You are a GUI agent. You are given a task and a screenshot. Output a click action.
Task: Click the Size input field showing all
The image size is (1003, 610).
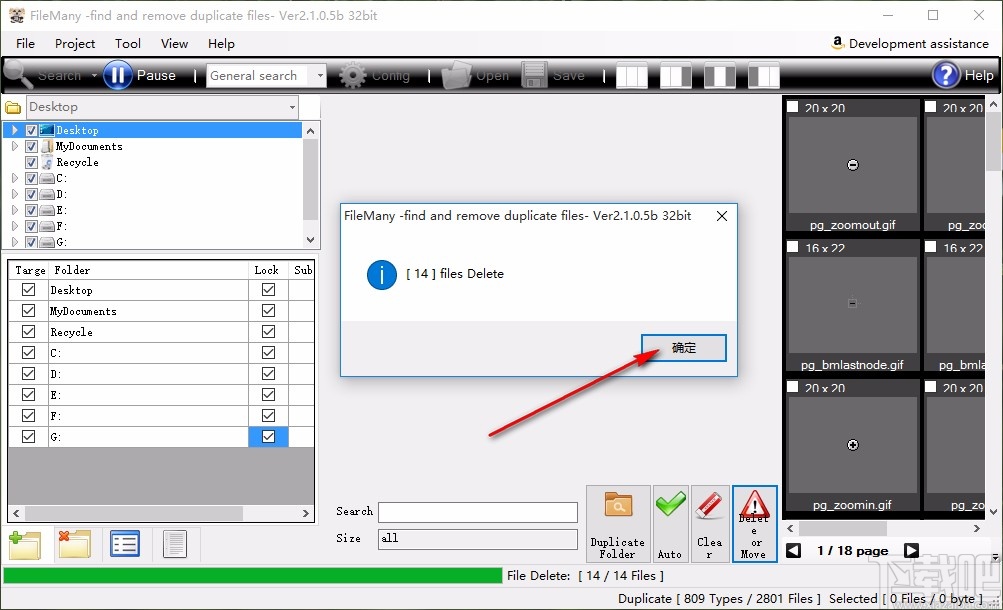(478, 538)
